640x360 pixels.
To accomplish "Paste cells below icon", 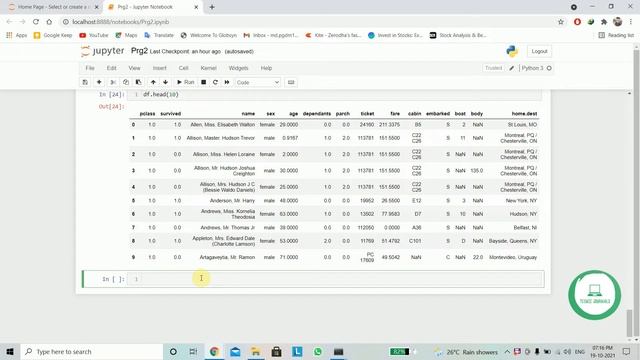I will pyautogui.click(x=138, y=82).
